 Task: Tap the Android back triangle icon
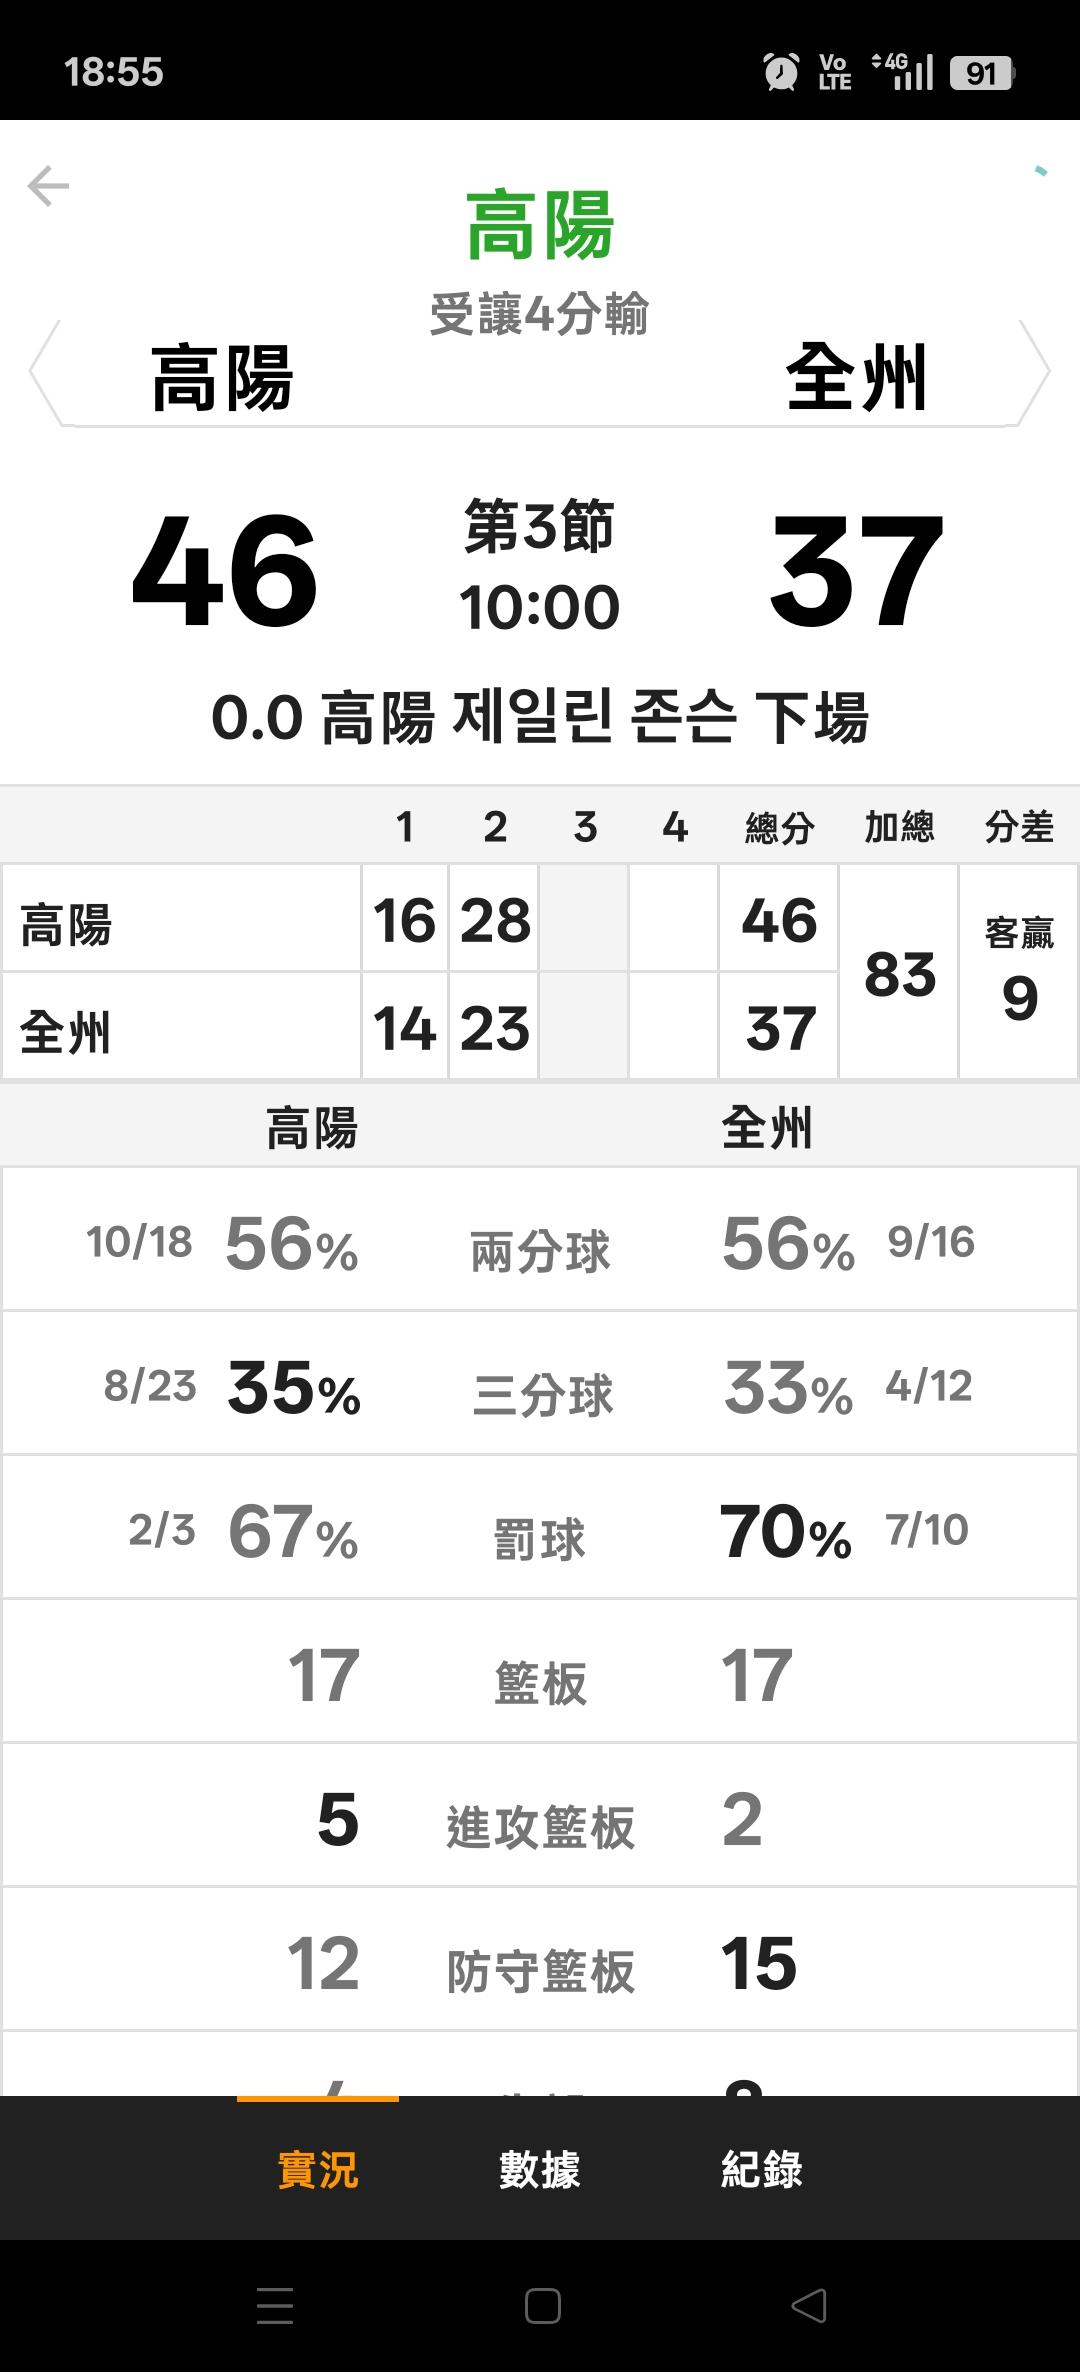808,2306
